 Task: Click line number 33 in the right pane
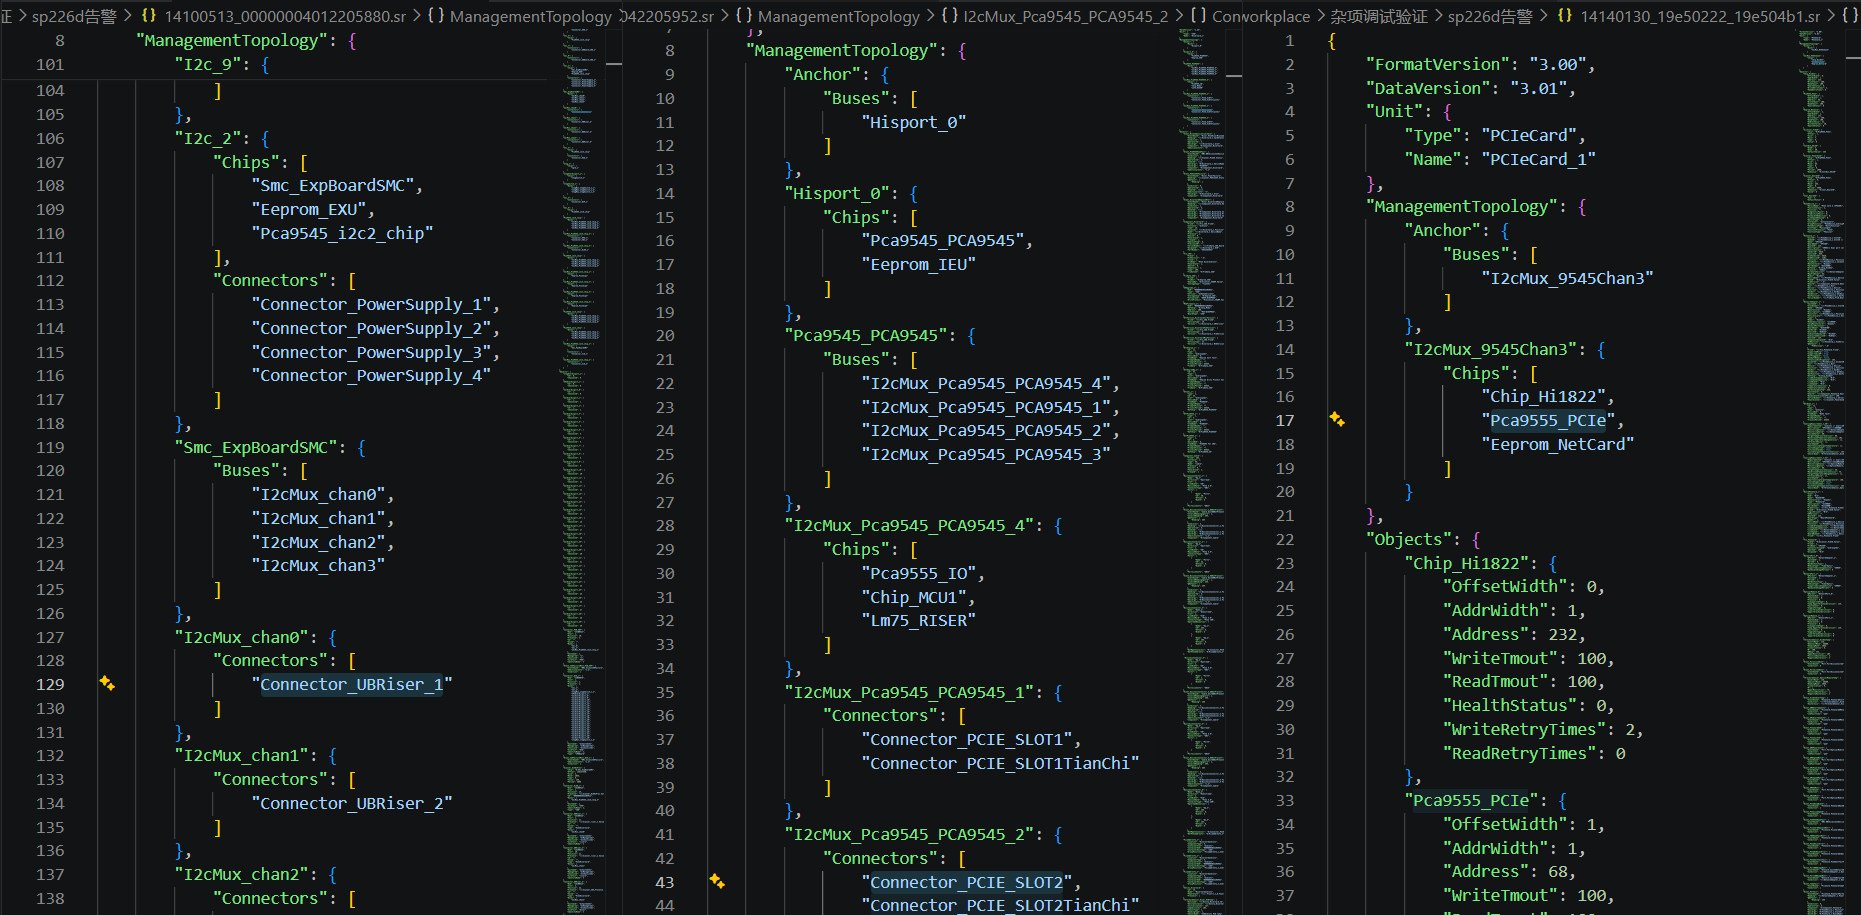(x=1285, y=800)
